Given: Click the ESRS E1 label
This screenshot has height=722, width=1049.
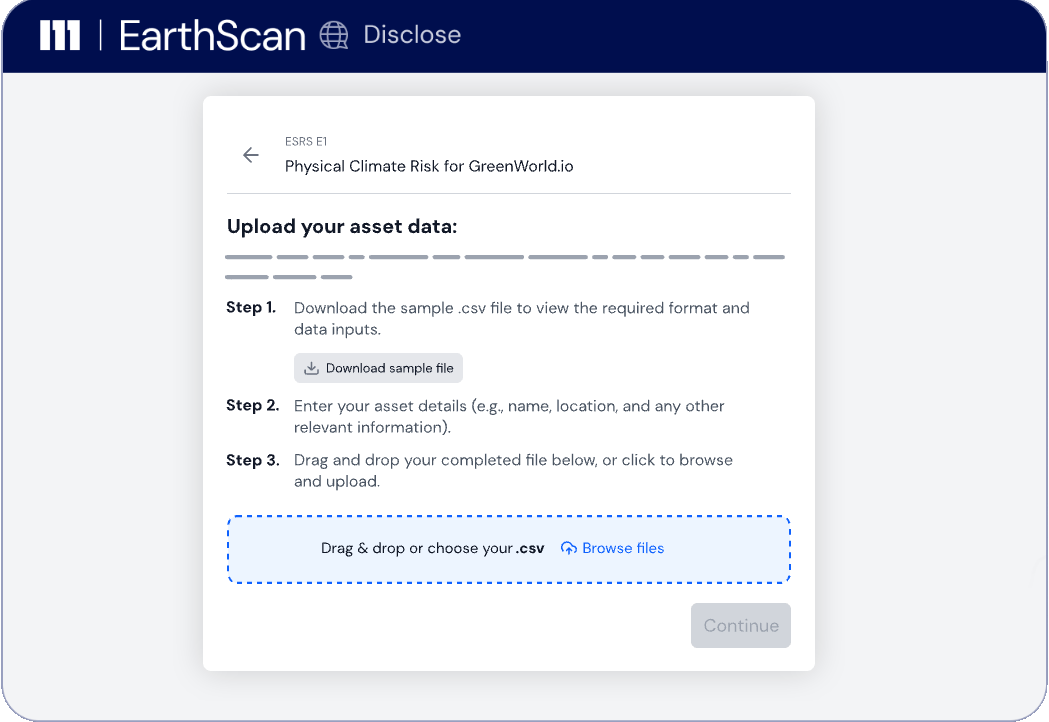Looking at the screenshot, I should click(x=306, y=141).
